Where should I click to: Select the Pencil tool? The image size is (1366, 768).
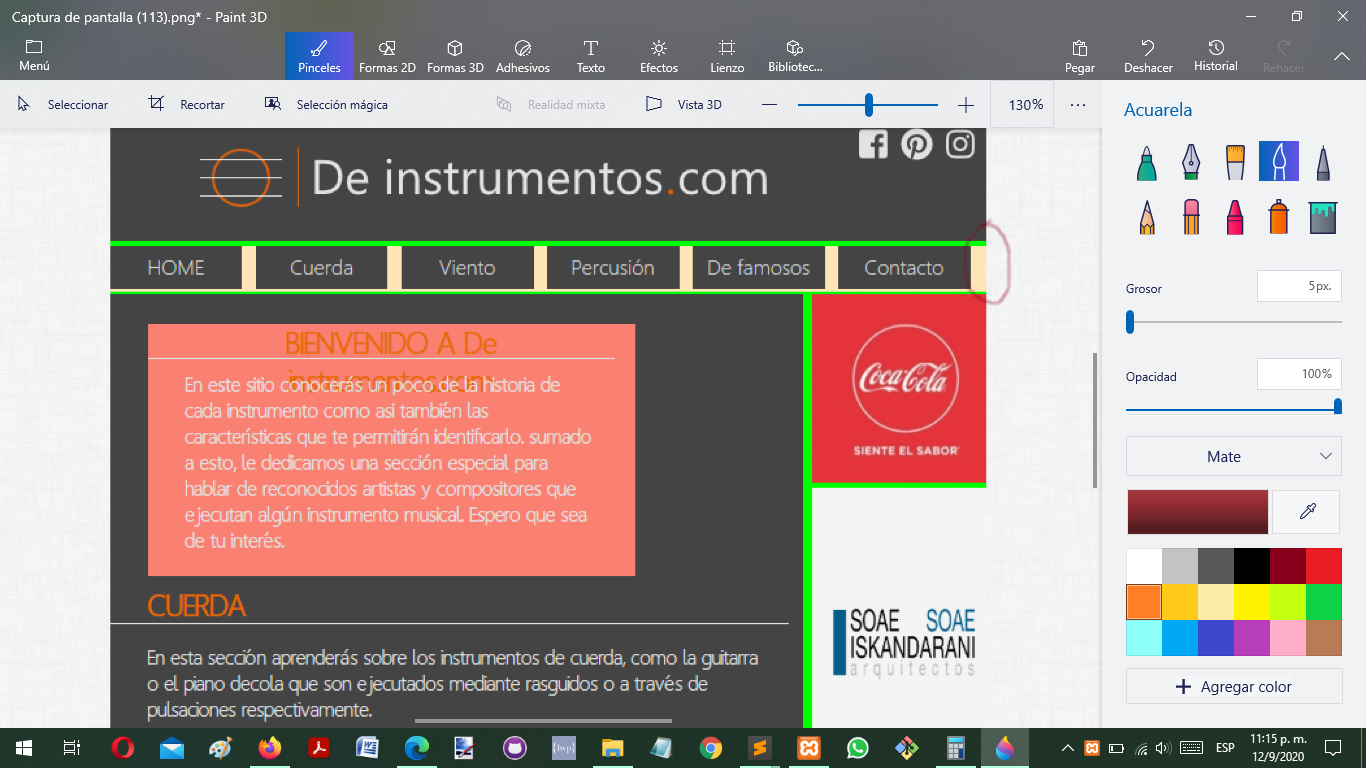point(1147,216)
